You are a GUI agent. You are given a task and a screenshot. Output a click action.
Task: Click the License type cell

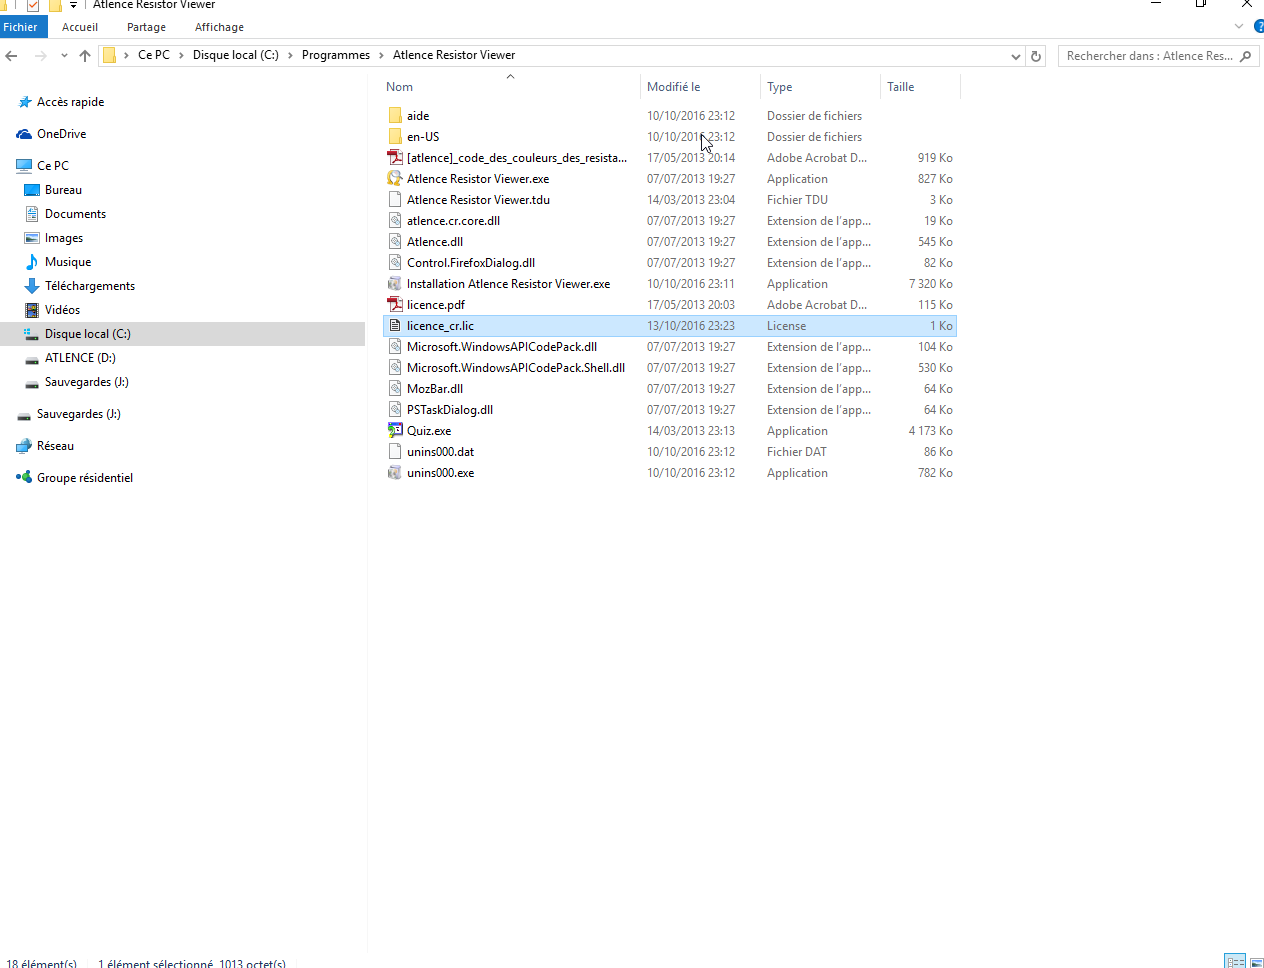click(786, 326)
